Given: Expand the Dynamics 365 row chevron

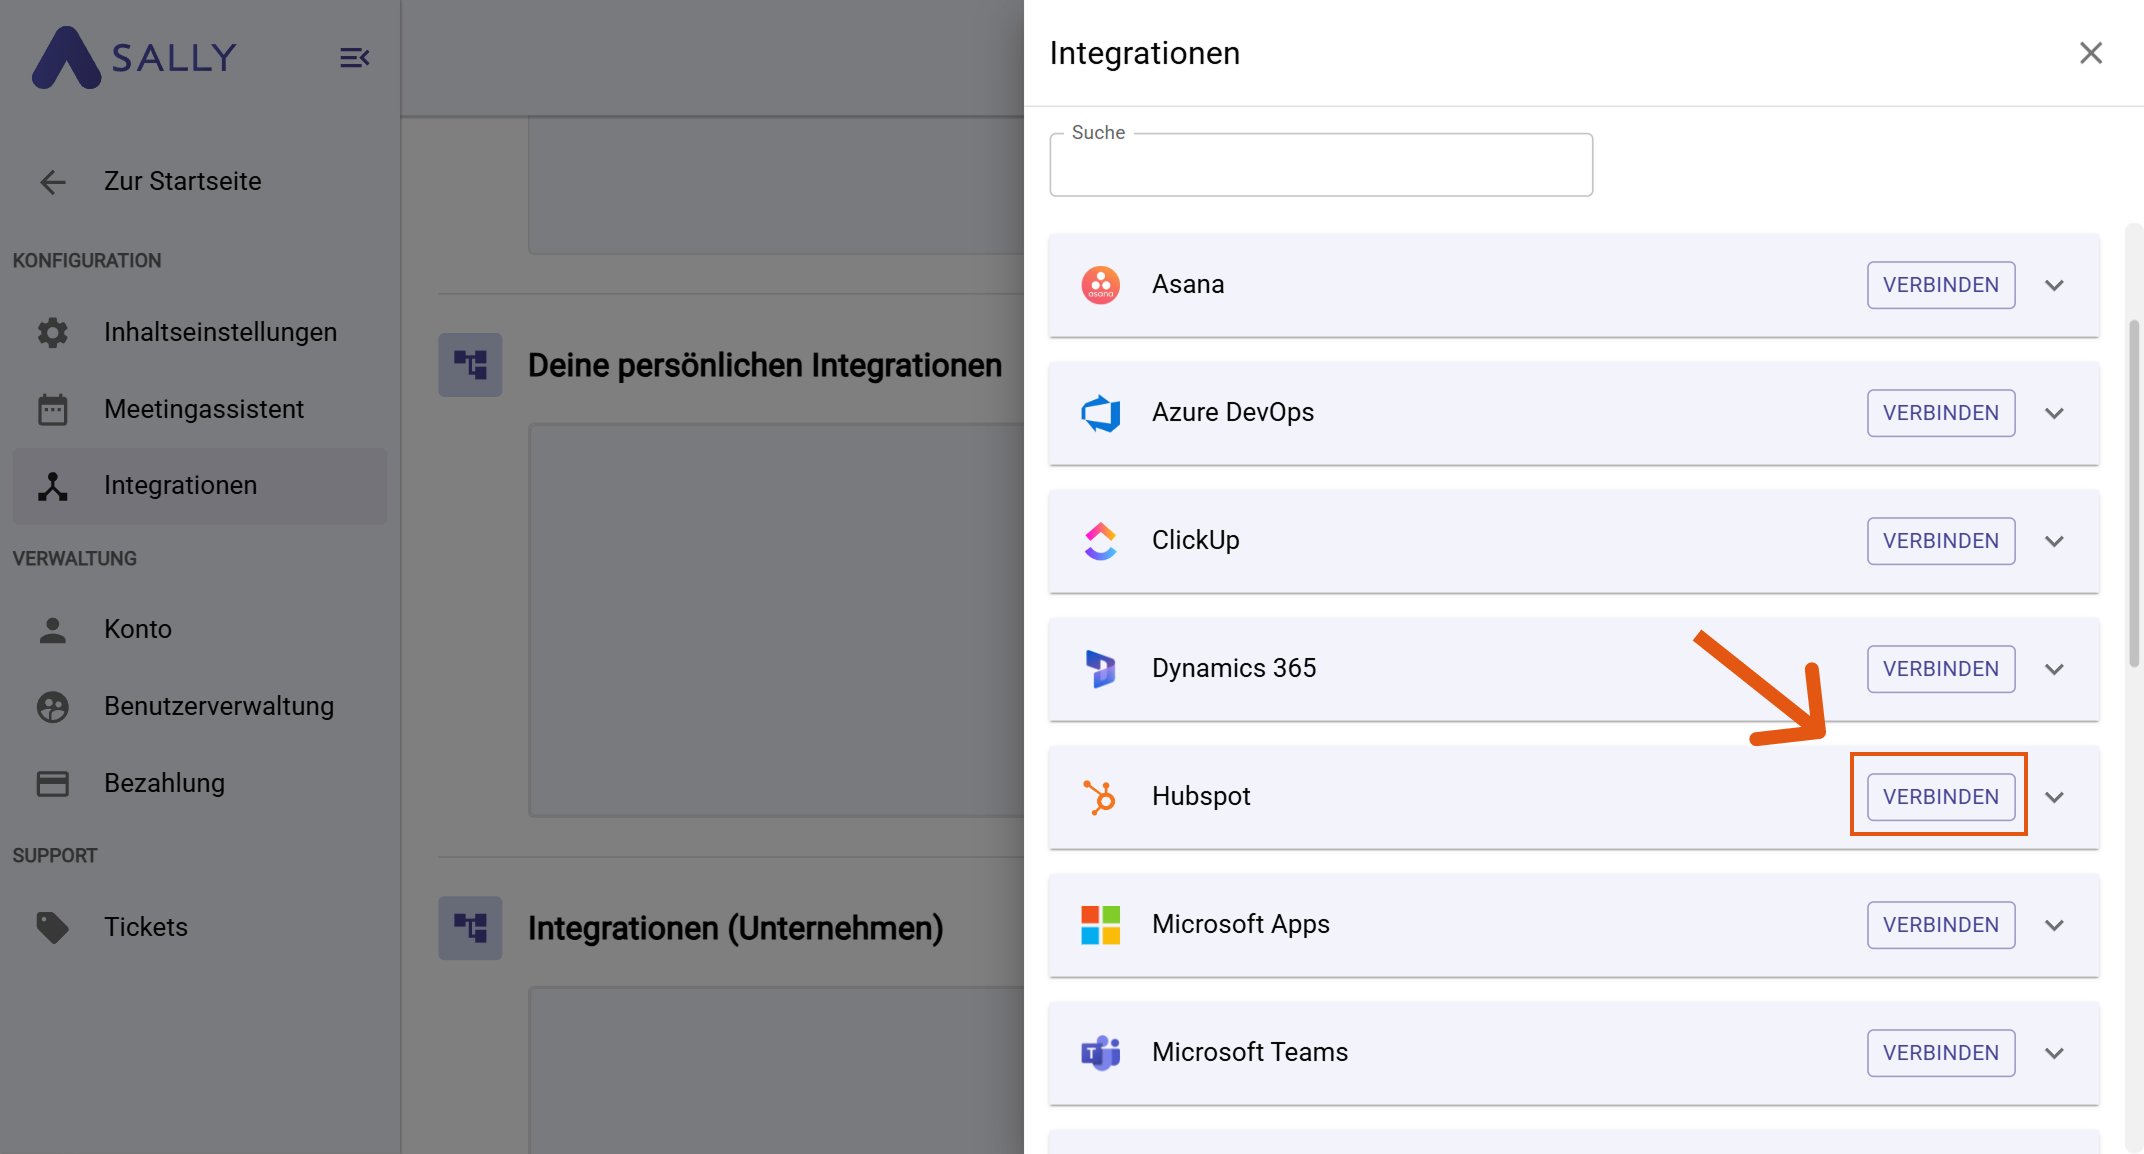Looking at the screenshot, I should click(2055, 670).
